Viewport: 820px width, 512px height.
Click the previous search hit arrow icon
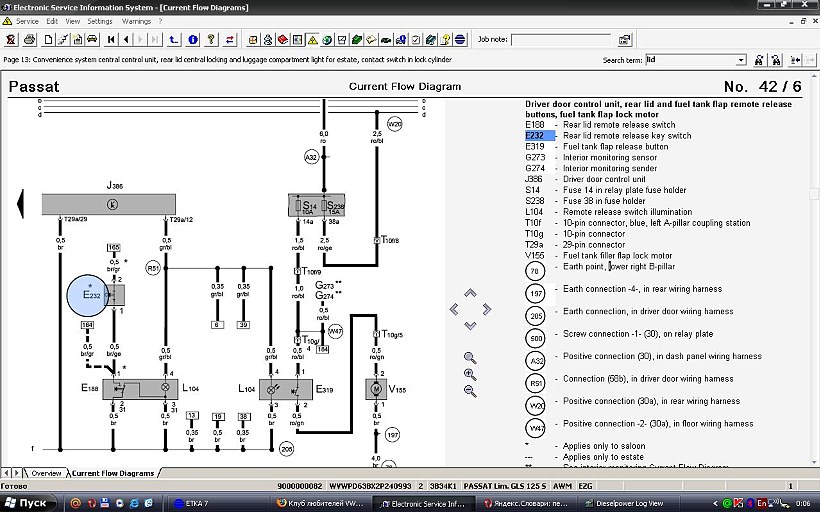pyautogui.click(x=795, y=60)
